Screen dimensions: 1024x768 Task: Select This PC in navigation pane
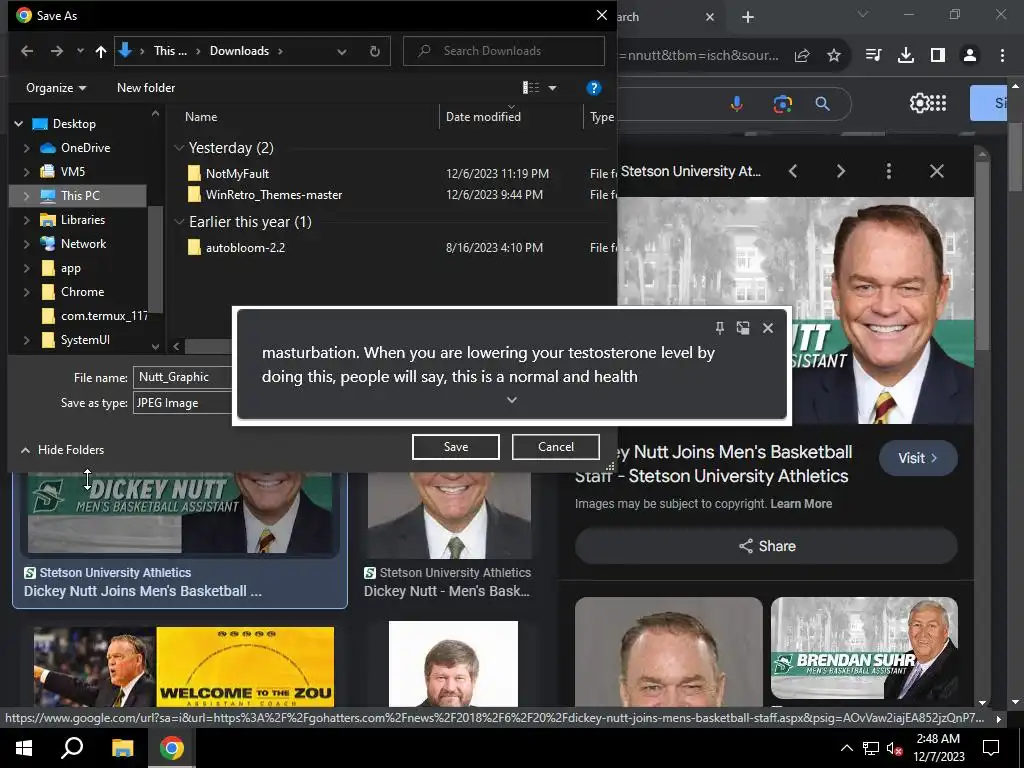click(x=80, y=195)
